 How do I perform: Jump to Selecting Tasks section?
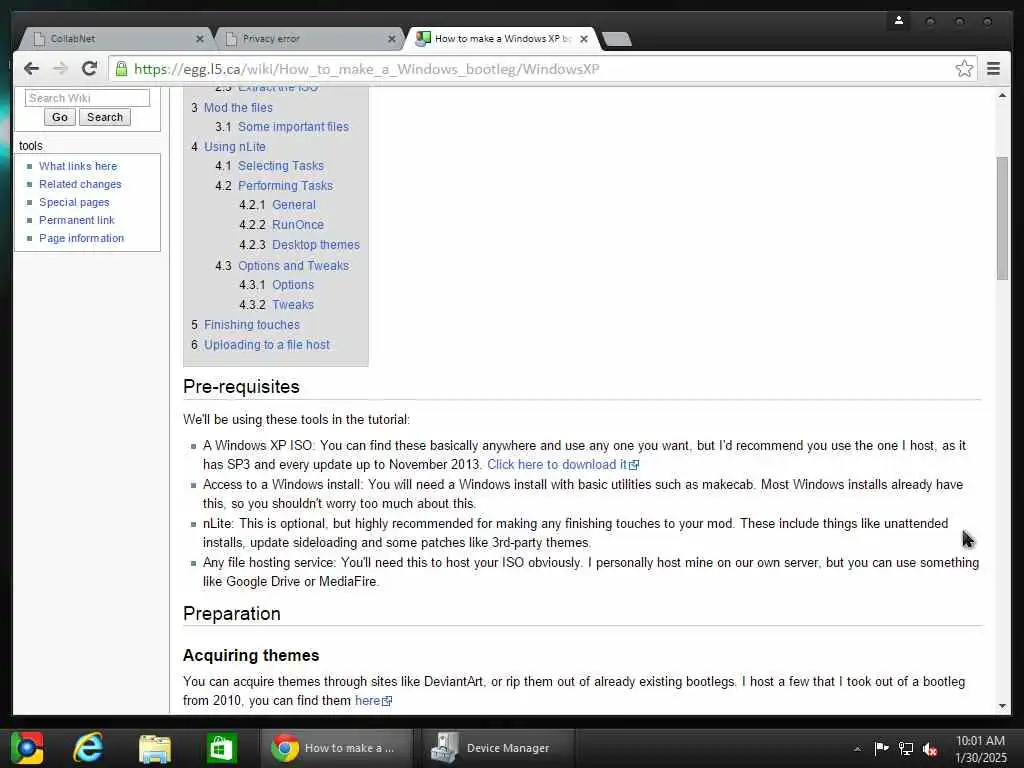coord(281,166)
